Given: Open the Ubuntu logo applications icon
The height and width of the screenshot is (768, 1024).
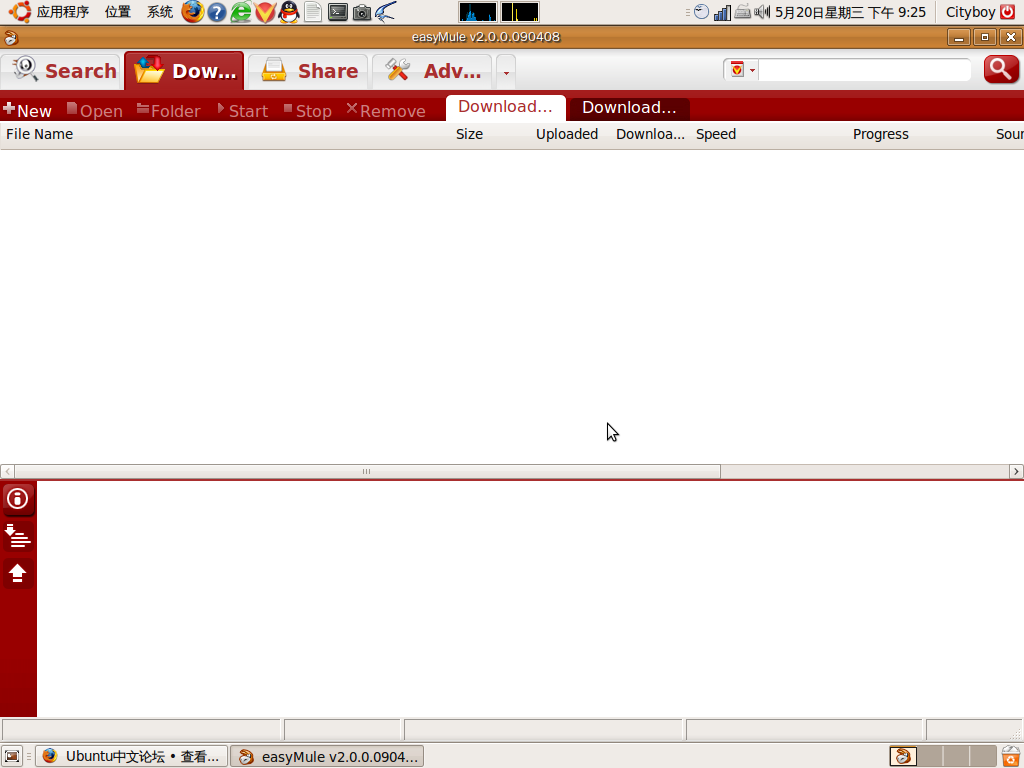Looking at the screenshot, I should [20, 12].
